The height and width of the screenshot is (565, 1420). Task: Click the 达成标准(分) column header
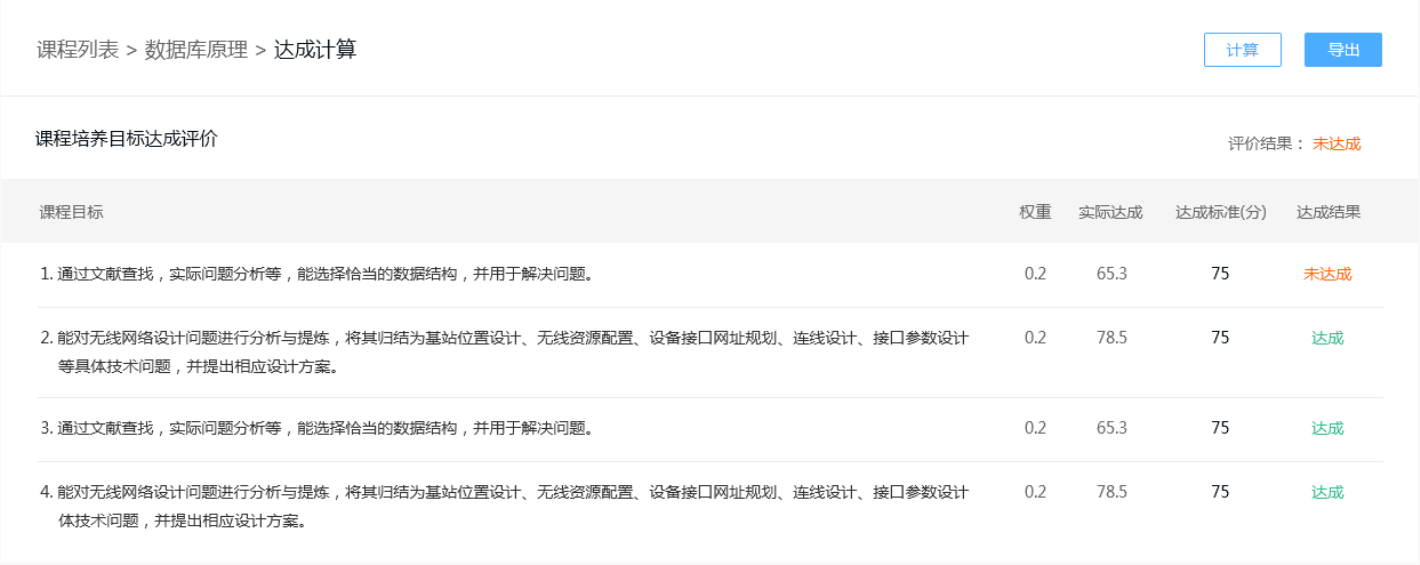(1220, 212)
